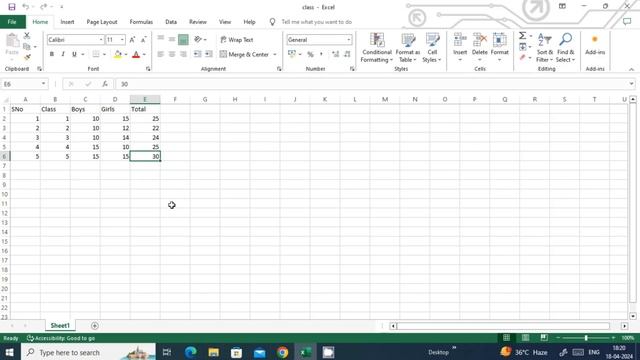This screenshot has height=360, width=640.
Task: Apply percent style format
Action: pyautogui.click(x=310, y=54)
